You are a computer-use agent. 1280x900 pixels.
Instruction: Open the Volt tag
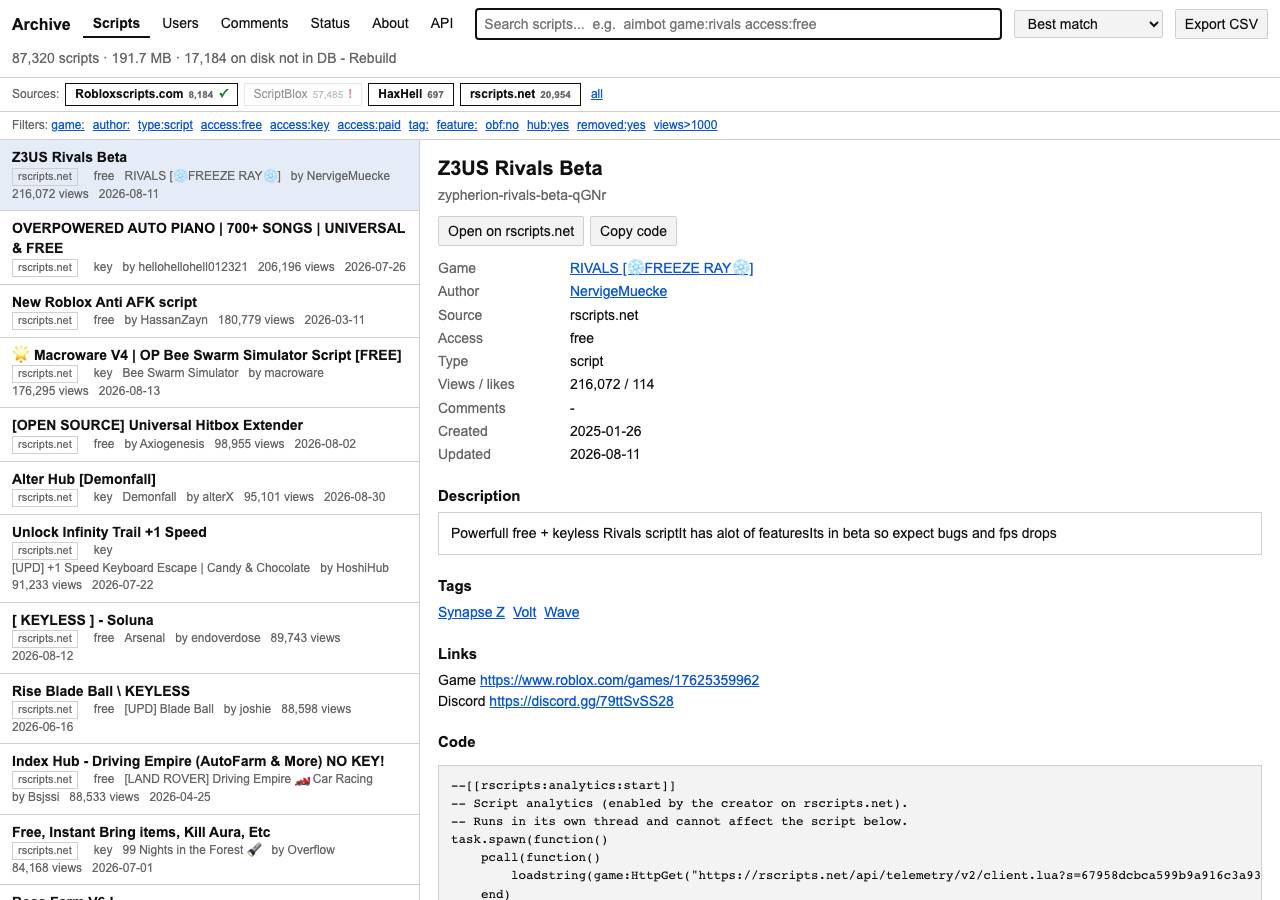525,612
